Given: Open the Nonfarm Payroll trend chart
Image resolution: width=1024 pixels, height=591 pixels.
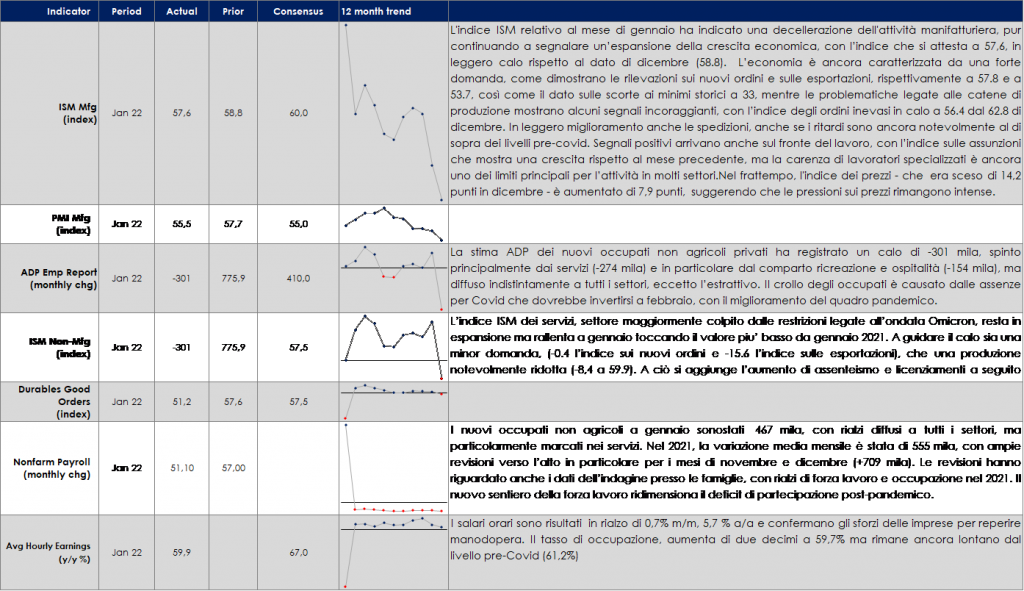Looking at the screenshot, I should pos(393,466).
